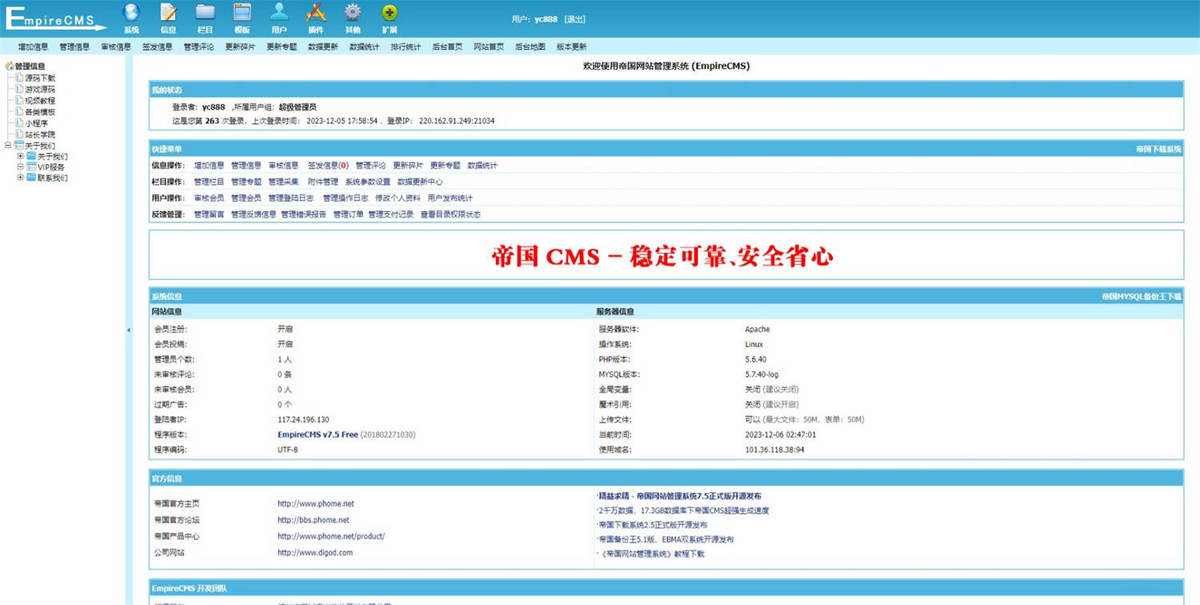This screenshot has width=1200, height=605.
Task: Select 版本更新 in the shortcut bar
Action: coord(571,47)
